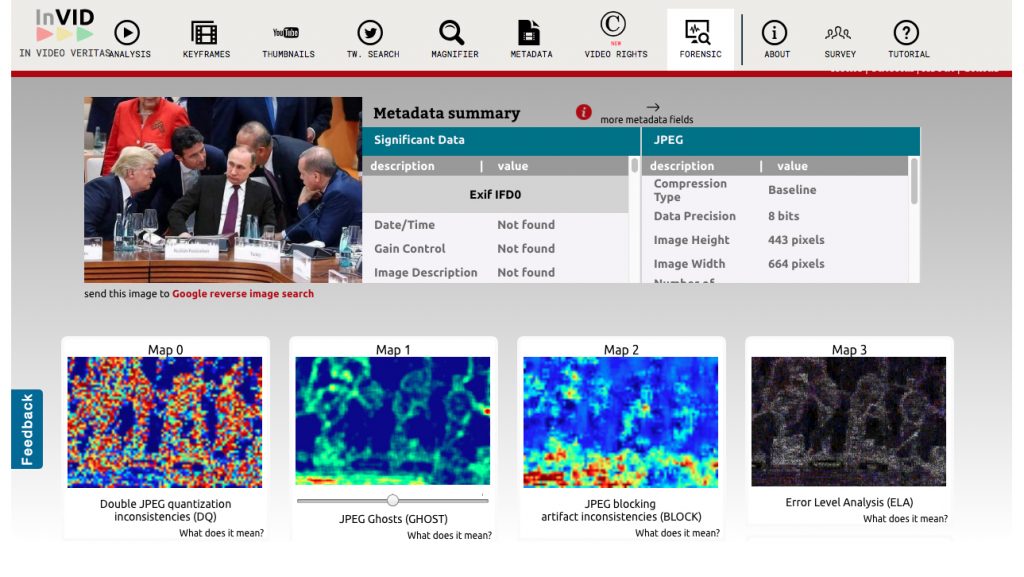Open the Magnifier tool
Image resolution: width=1024 pixels, height=577 pixels.
[451, 32]
